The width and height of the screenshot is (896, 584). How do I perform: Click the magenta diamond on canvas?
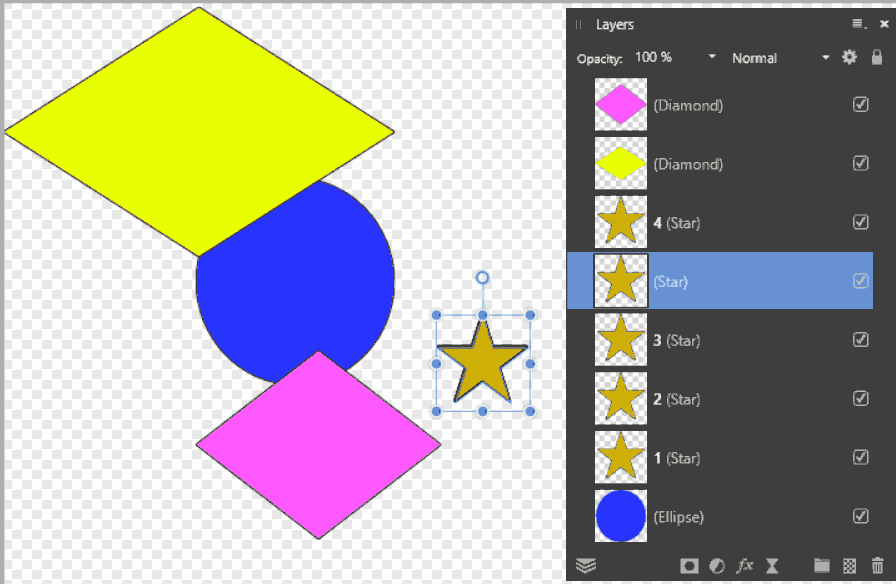click(318, 445)
